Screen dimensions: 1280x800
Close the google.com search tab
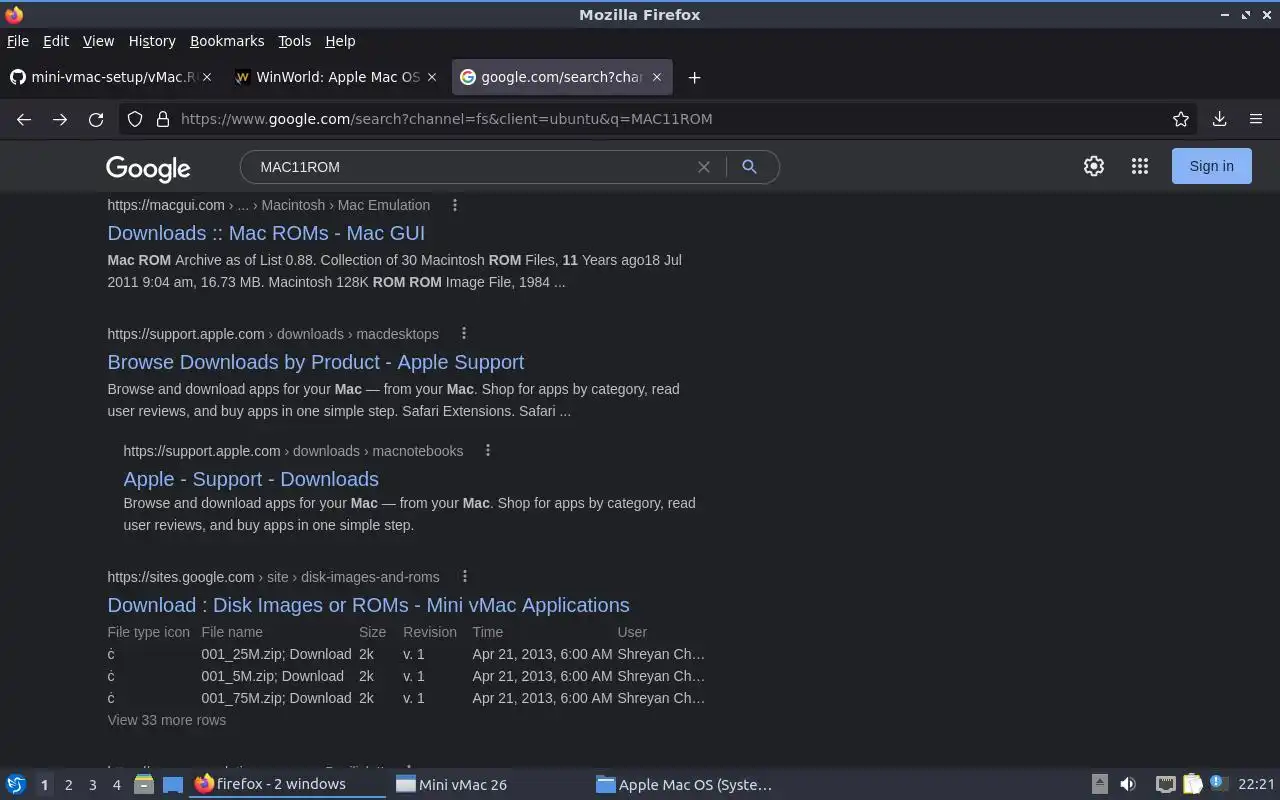[x=657, y=77]
